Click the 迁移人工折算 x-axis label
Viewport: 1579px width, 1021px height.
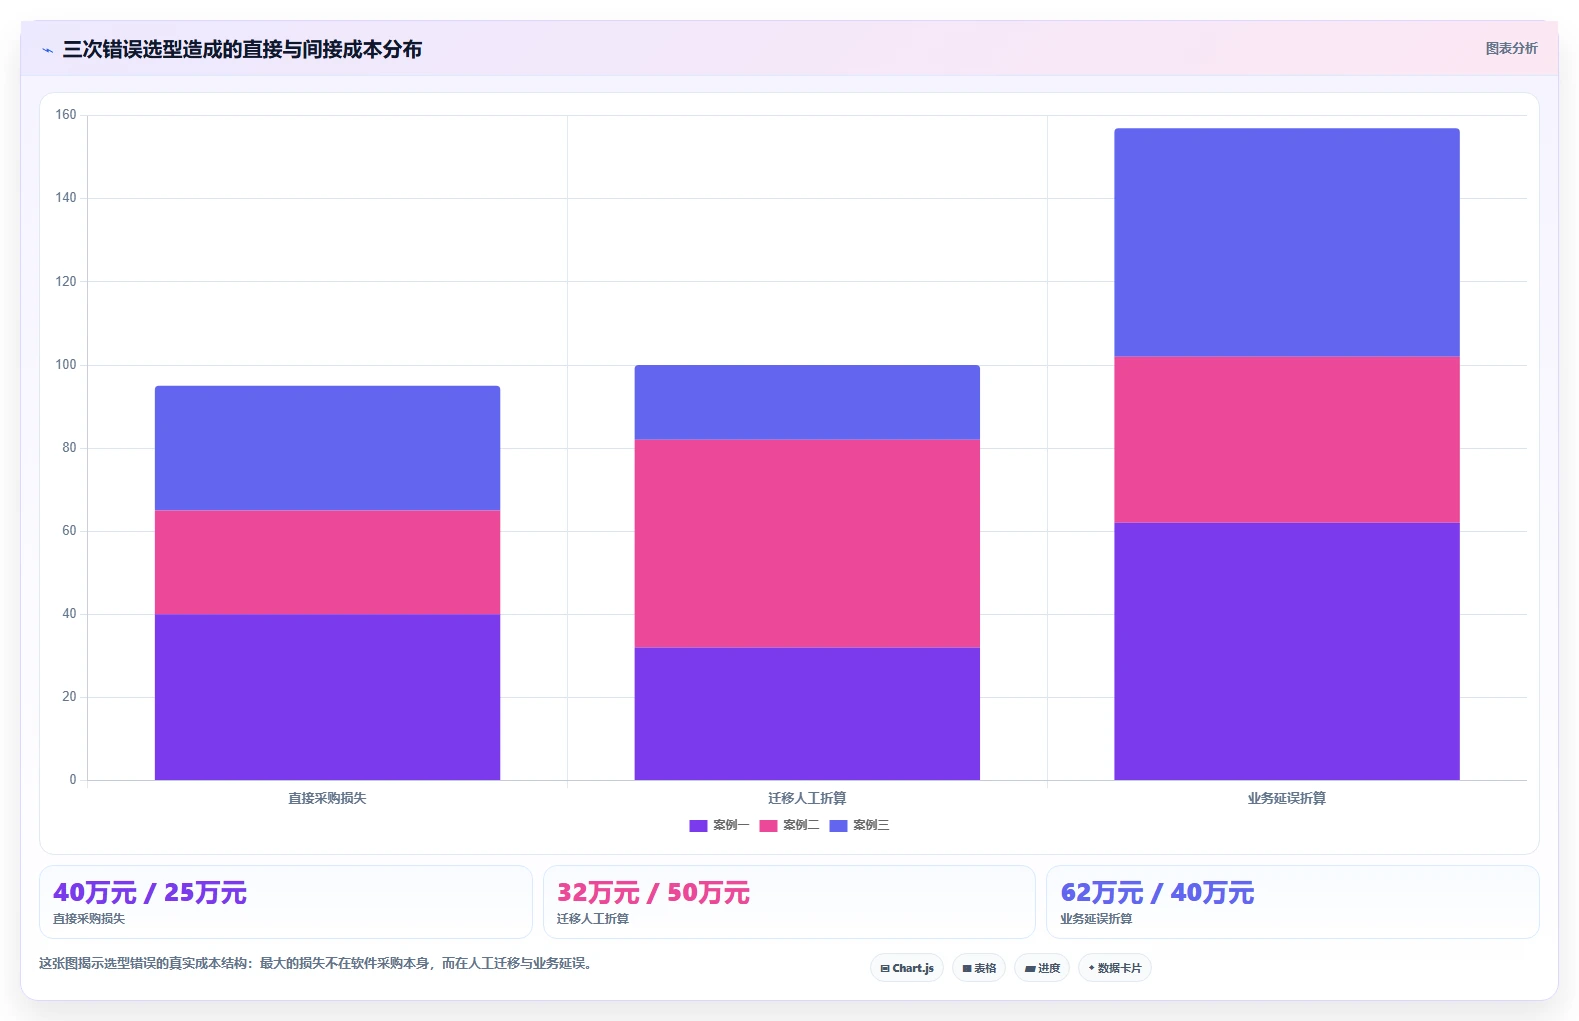click(807, 798)
